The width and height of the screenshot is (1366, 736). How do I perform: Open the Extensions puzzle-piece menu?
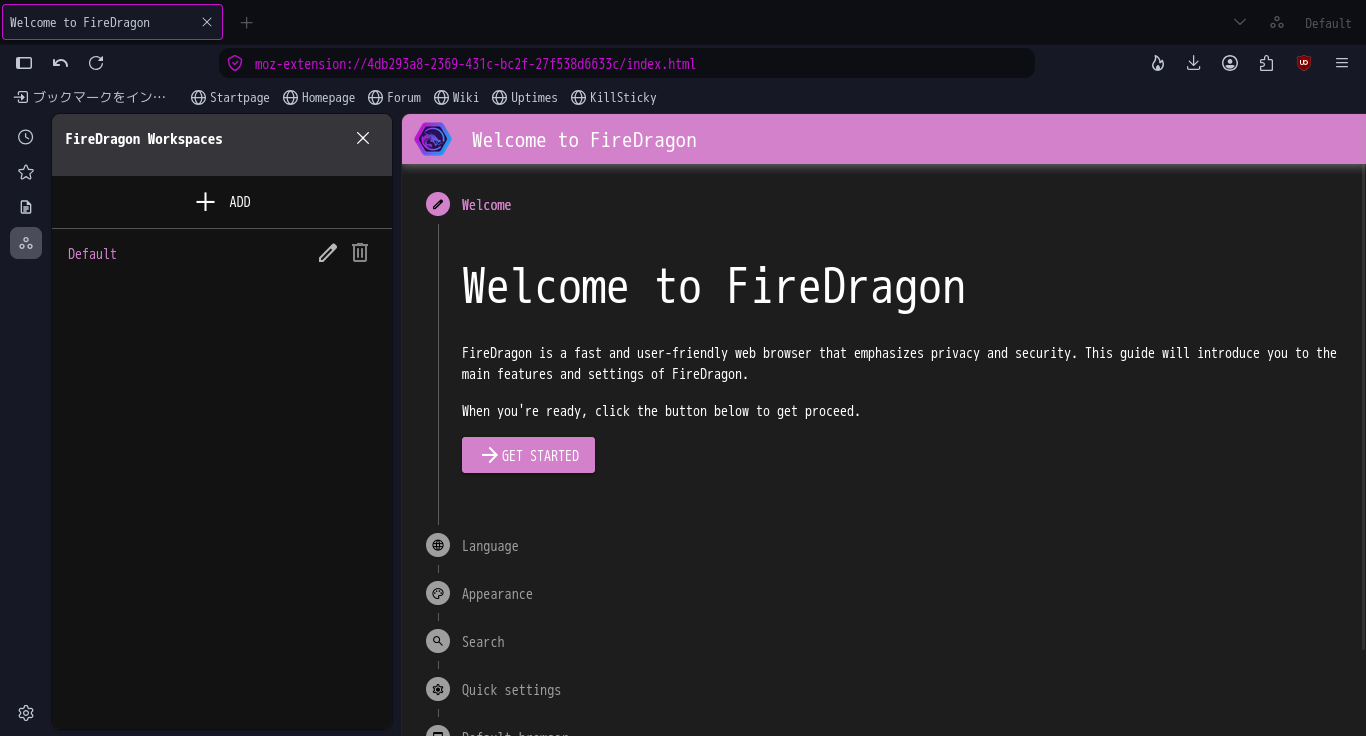1267,63
